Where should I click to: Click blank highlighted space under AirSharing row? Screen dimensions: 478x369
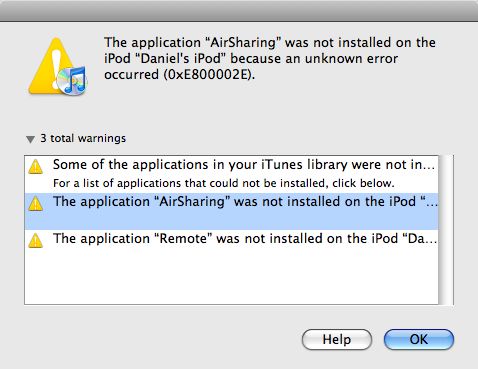tap(232, 220)
